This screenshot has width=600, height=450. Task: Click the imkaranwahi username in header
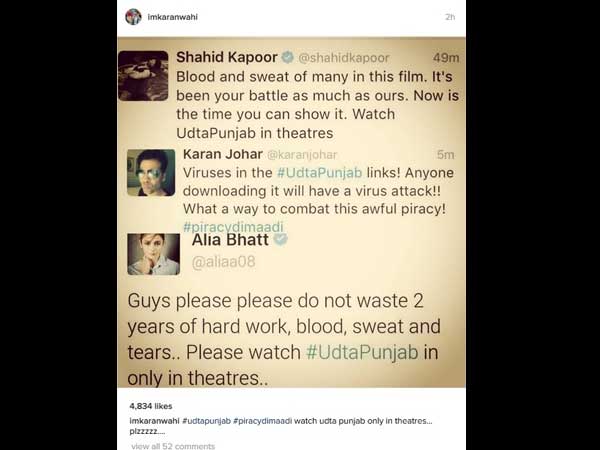[x=173, y=17]
